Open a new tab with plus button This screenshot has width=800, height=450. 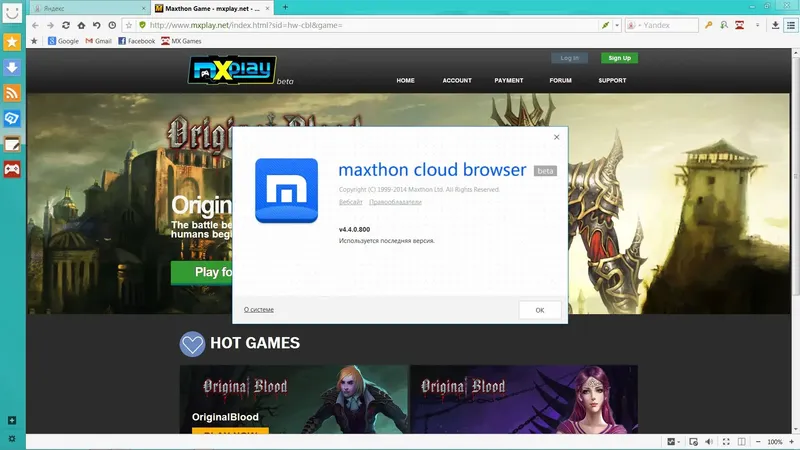[x=285, y=7]
